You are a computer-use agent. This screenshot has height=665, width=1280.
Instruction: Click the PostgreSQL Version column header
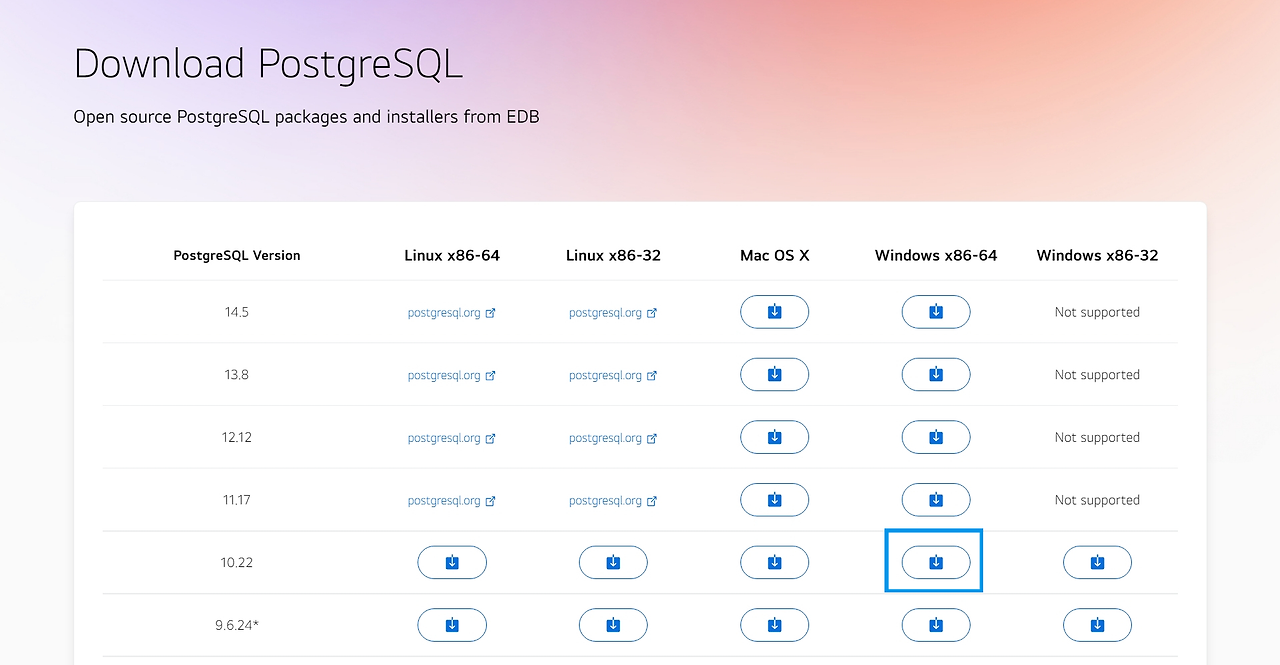tap(237, 255)
